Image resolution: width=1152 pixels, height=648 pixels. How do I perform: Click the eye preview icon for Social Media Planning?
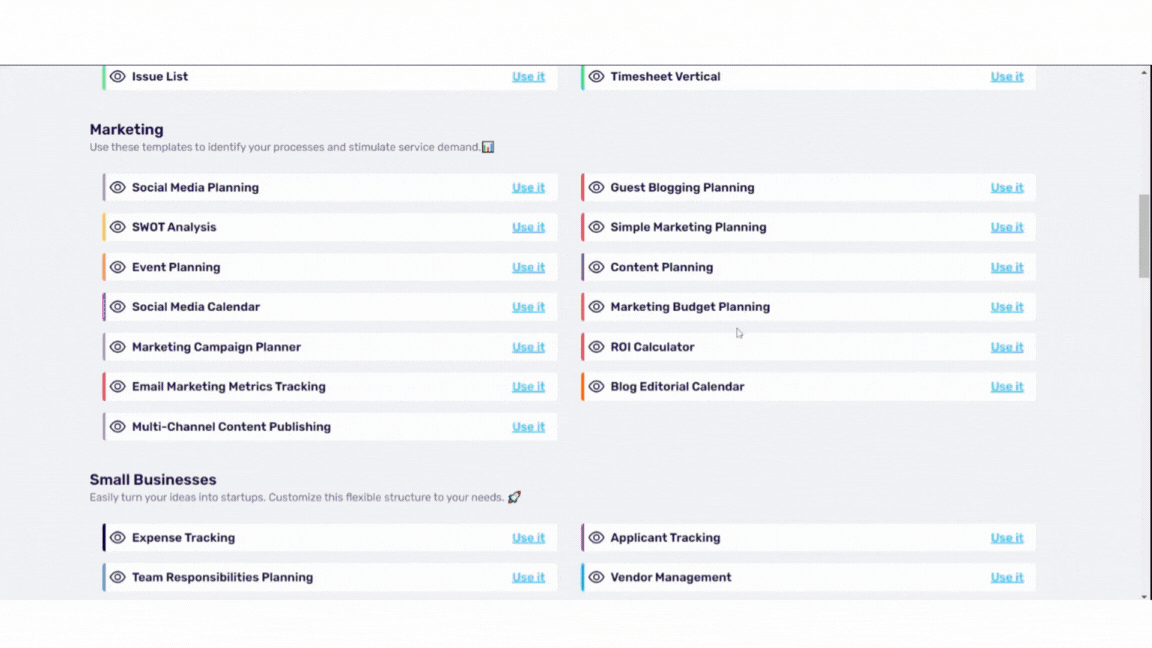pos(118,188)
